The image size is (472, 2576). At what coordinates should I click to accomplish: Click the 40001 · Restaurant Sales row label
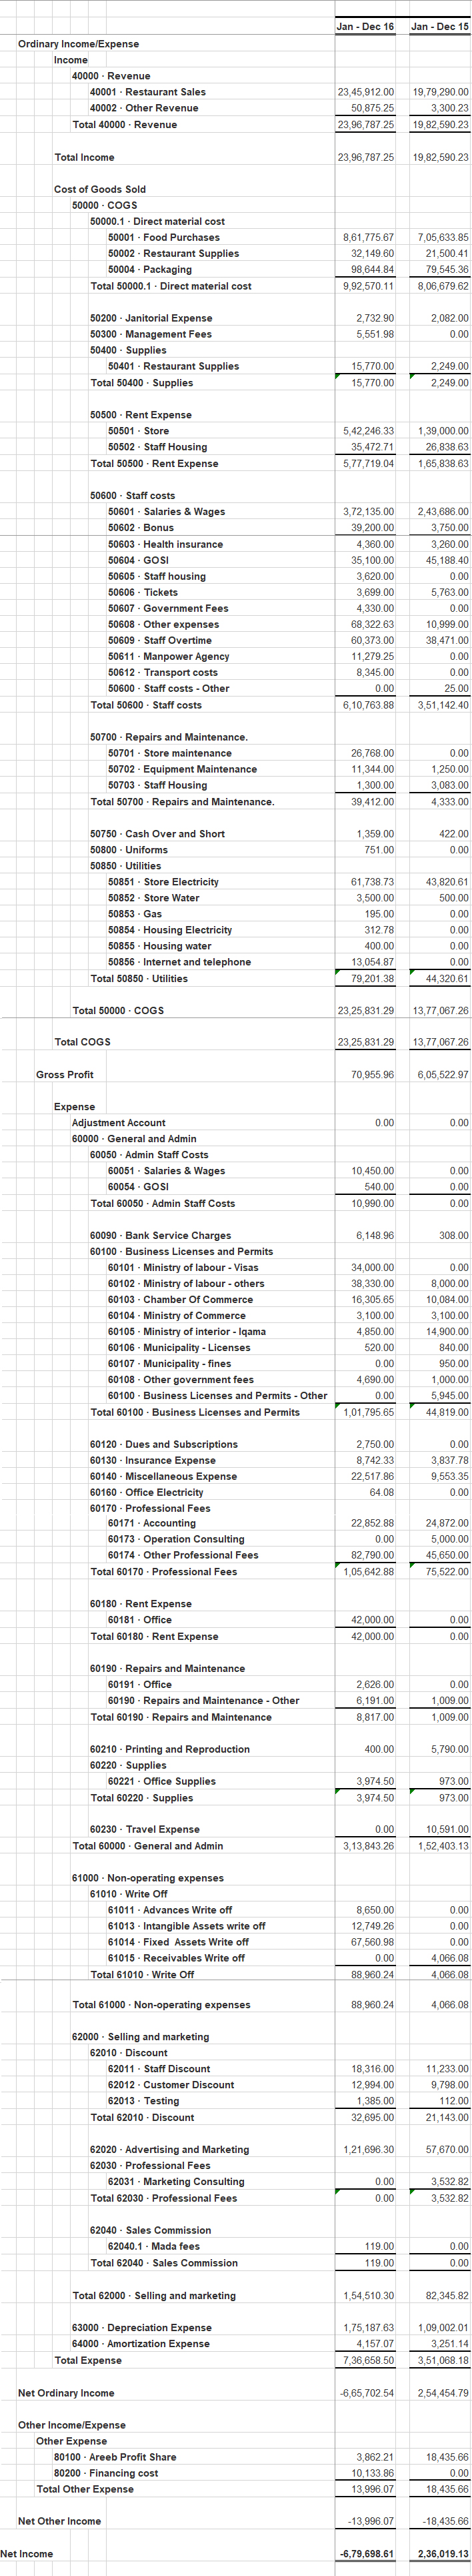[x=148, y=92]
